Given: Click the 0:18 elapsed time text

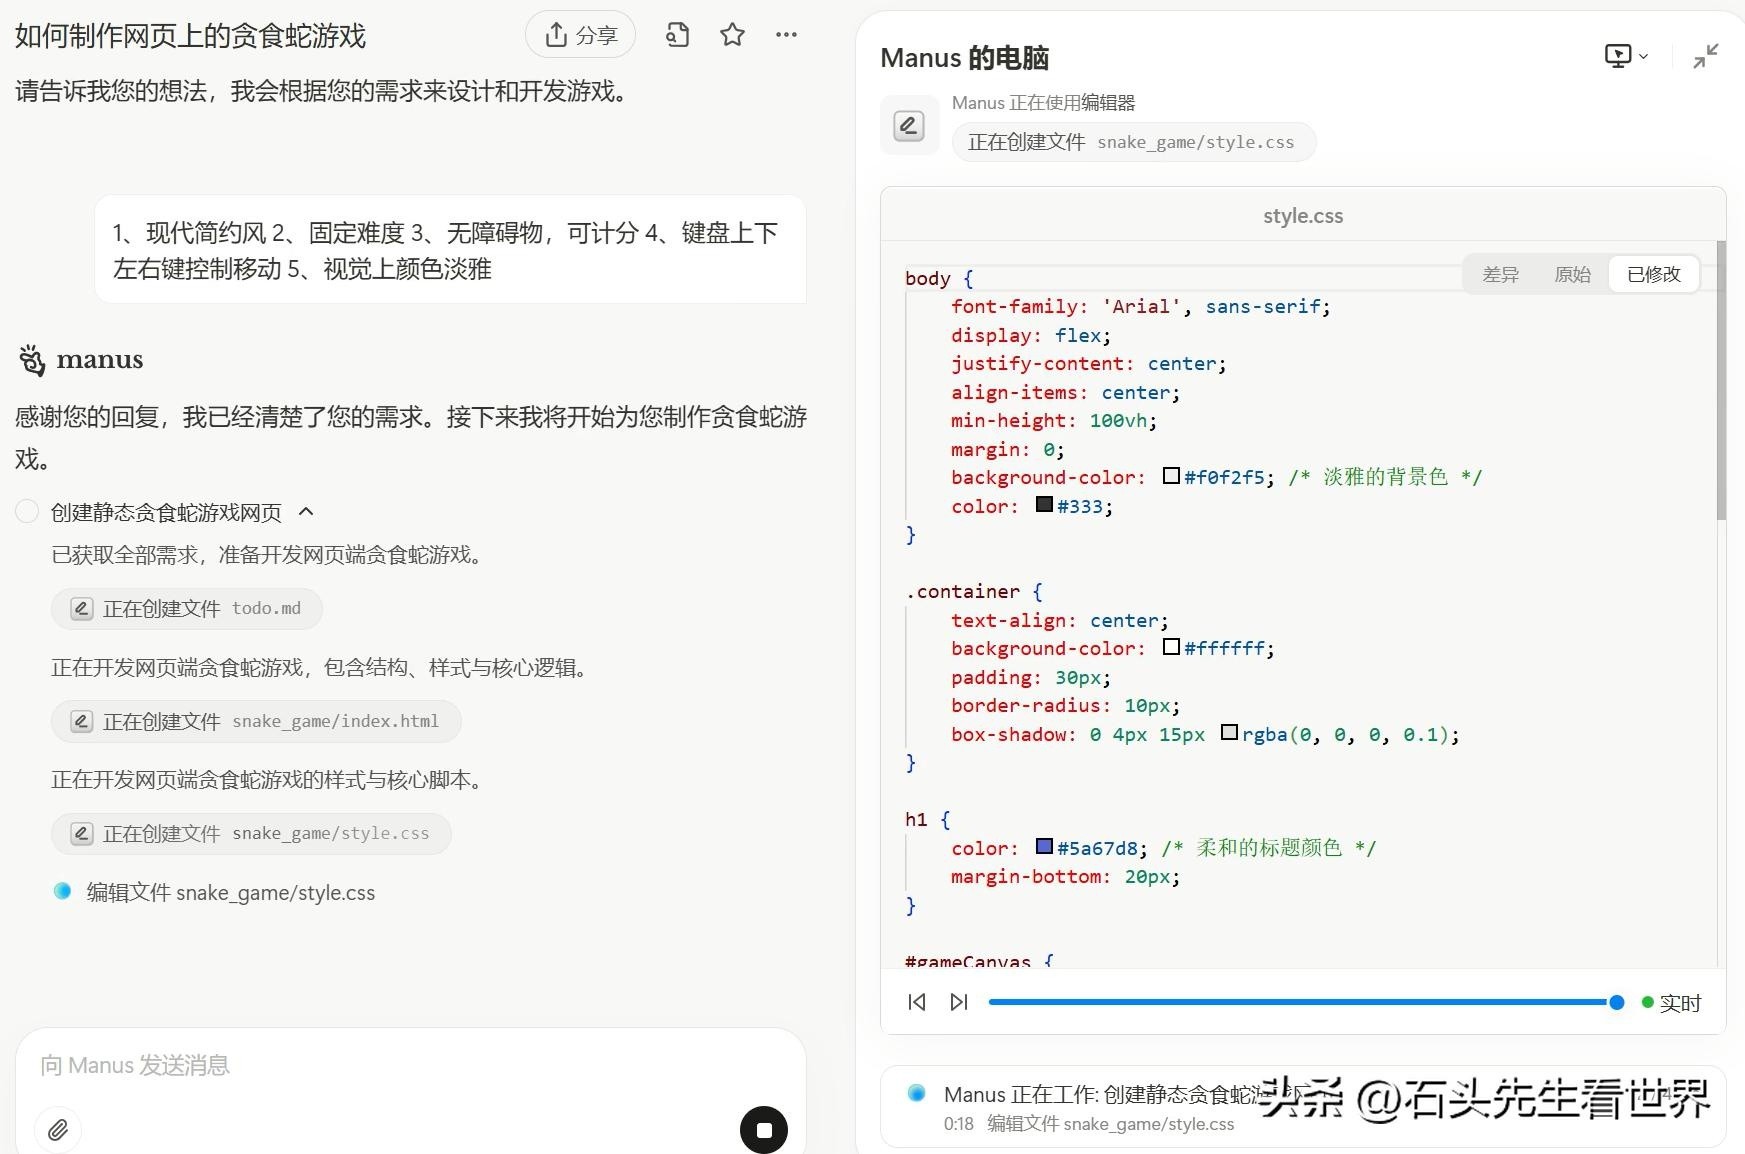Looking at the screenshot, I should (x=958, y=1124).
